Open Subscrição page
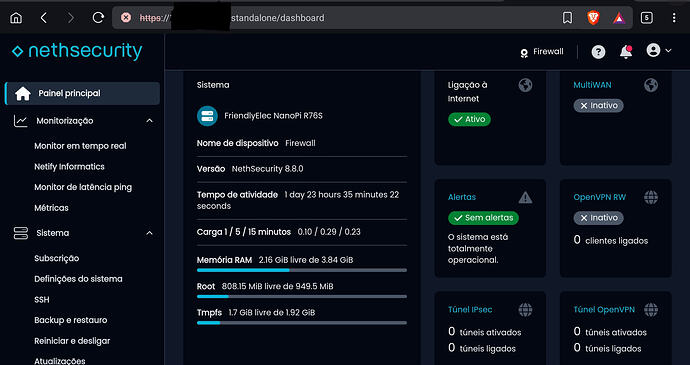 click(x=57, y=258)
